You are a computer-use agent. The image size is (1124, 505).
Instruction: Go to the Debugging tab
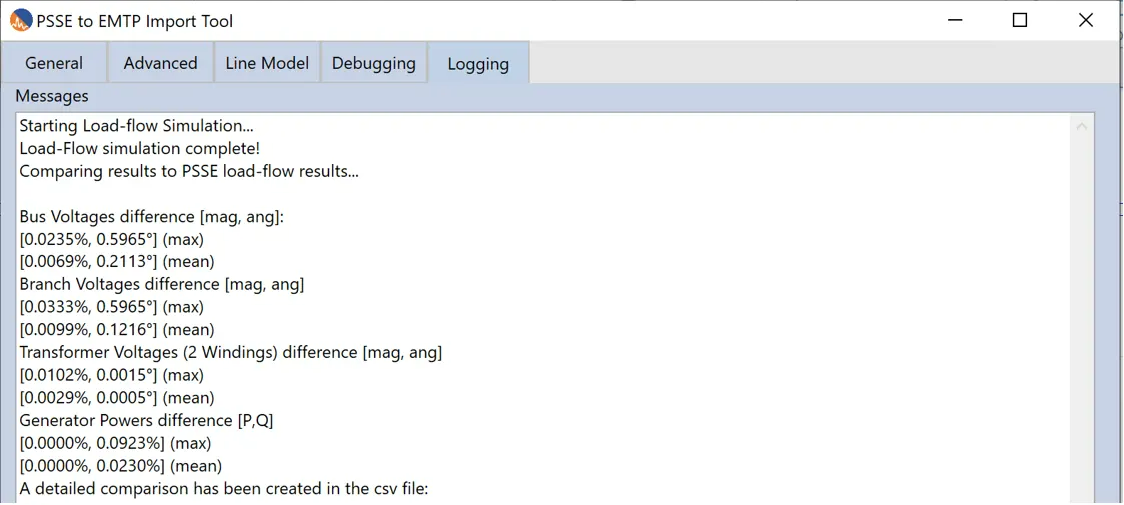tap(373, 63)
